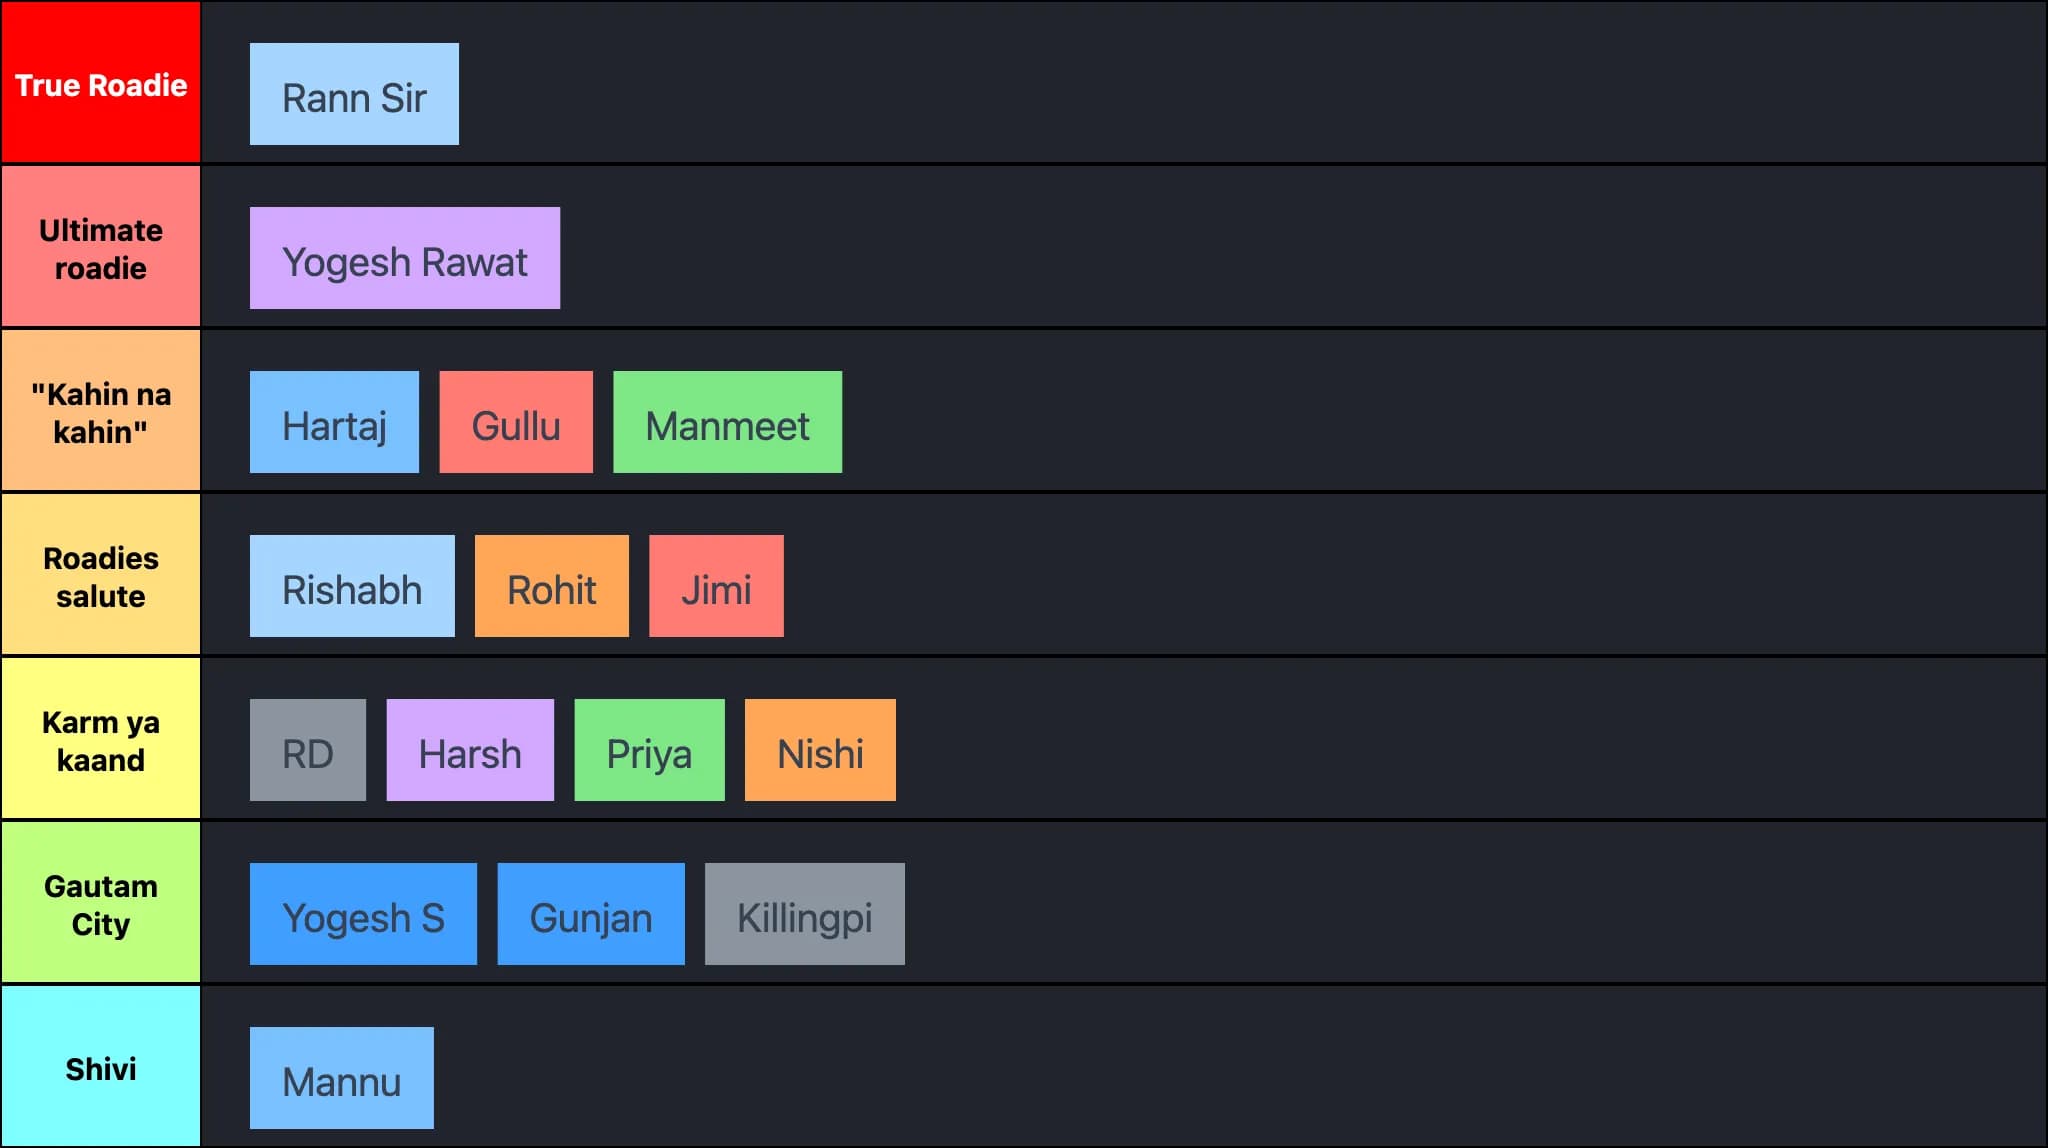Select the orange Nishi tile
2048x1148 pixels.
point(820,750)
